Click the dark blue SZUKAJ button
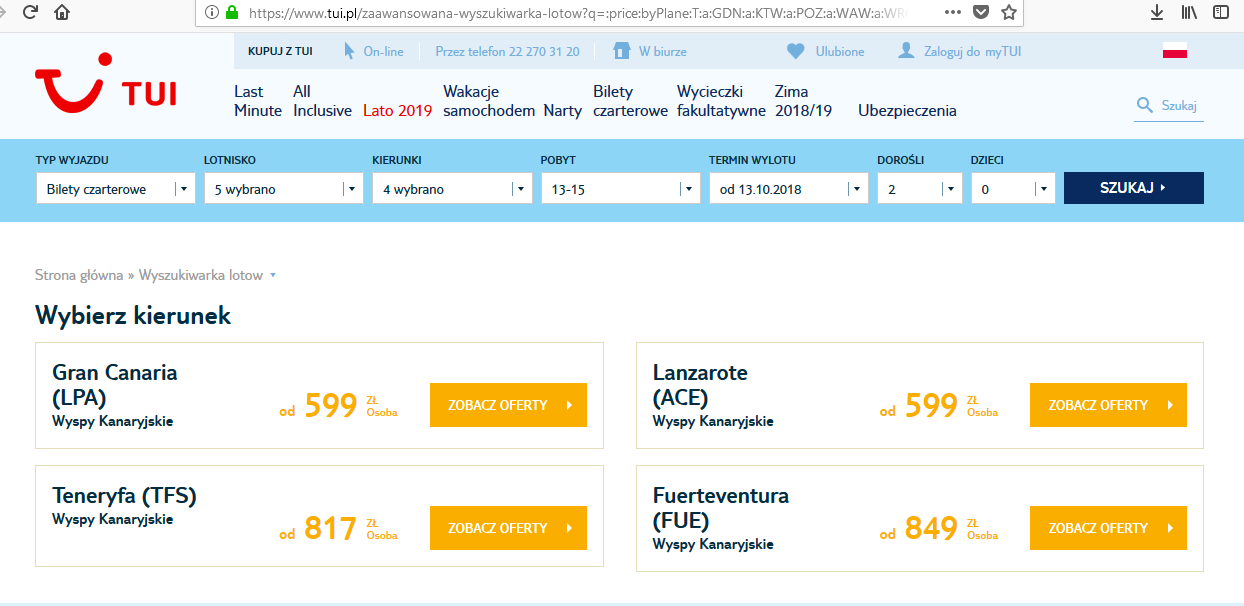 1134,188
